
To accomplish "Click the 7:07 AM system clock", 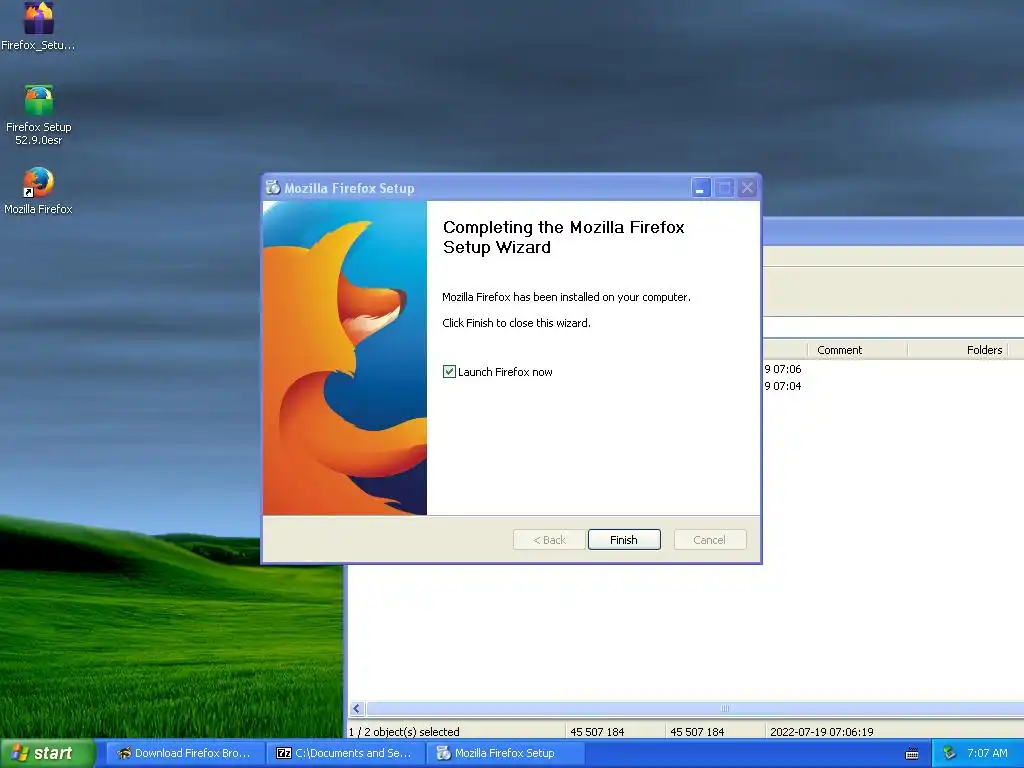I will 987,753.
